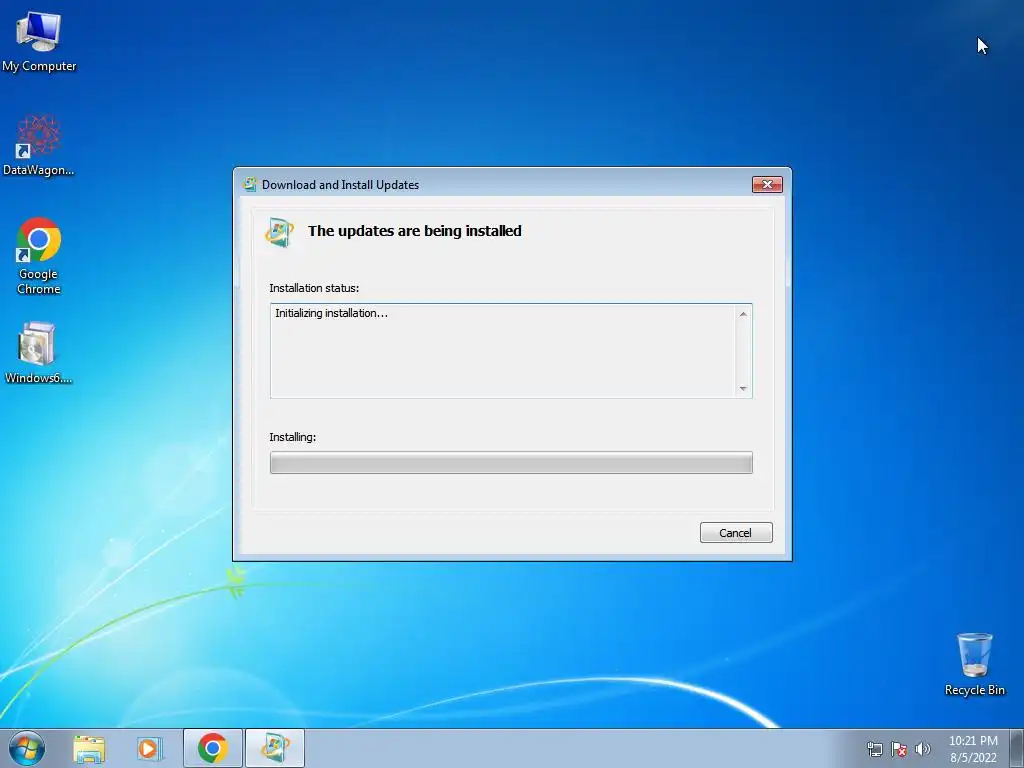The image size is (1024, 768).
Task: Open Windows Explorer from taskbar
Action: (89, 748)
